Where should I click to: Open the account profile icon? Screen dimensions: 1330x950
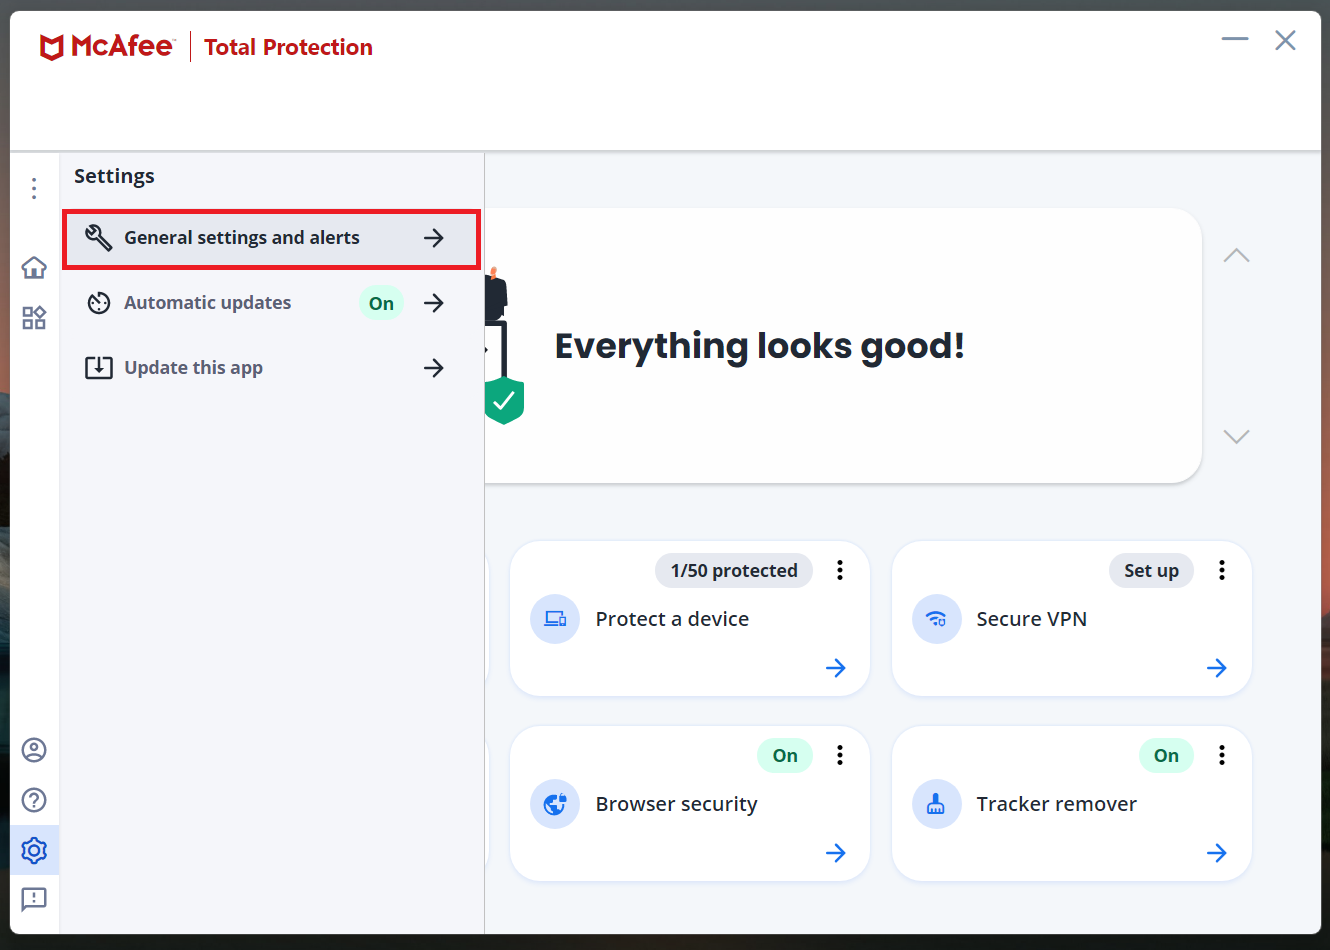pyautogui.click(x=34, y=750)
